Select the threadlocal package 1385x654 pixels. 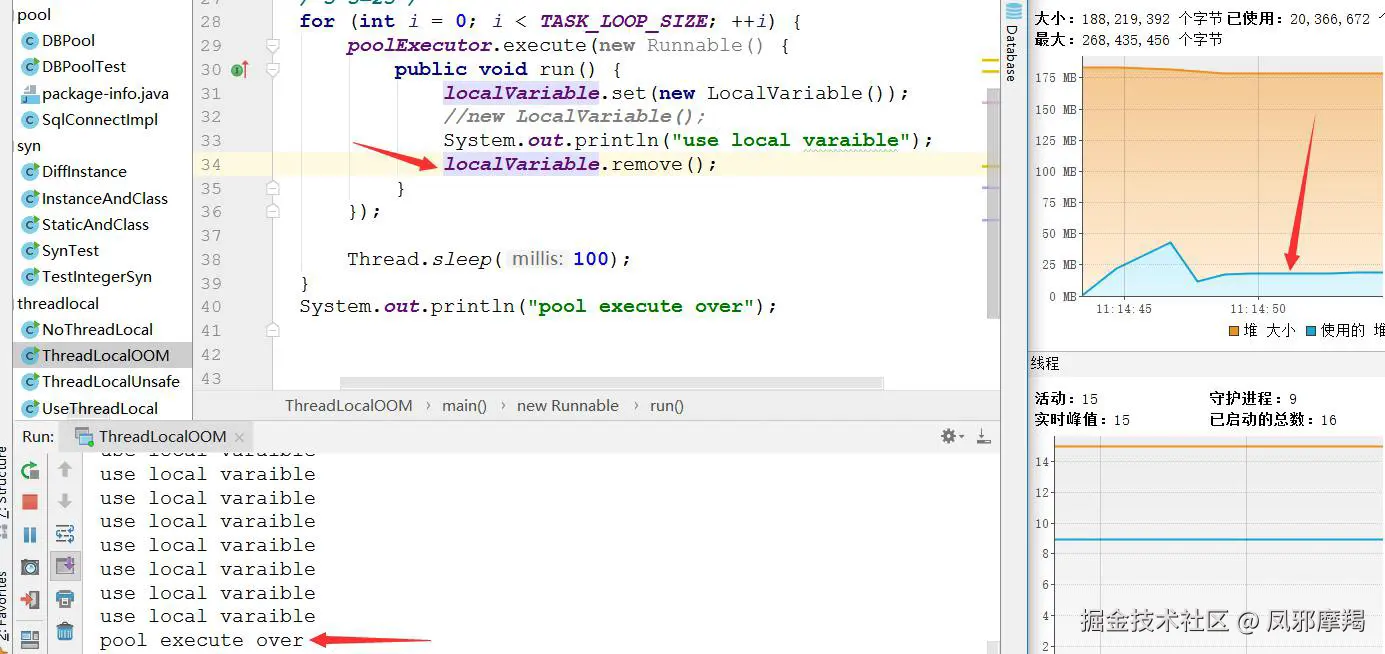(x=58, y=304)
